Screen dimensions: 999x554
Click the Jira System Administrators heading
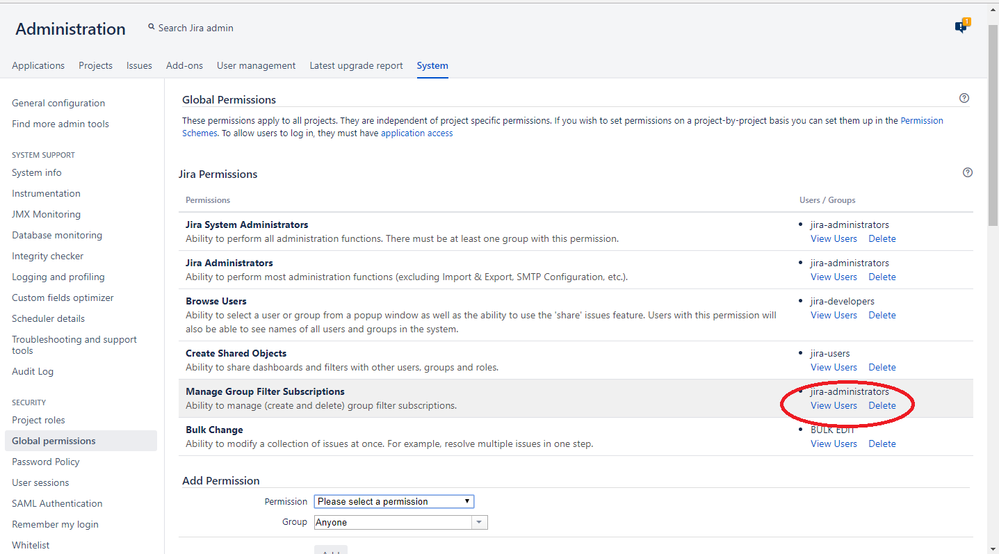coord(247,225)
